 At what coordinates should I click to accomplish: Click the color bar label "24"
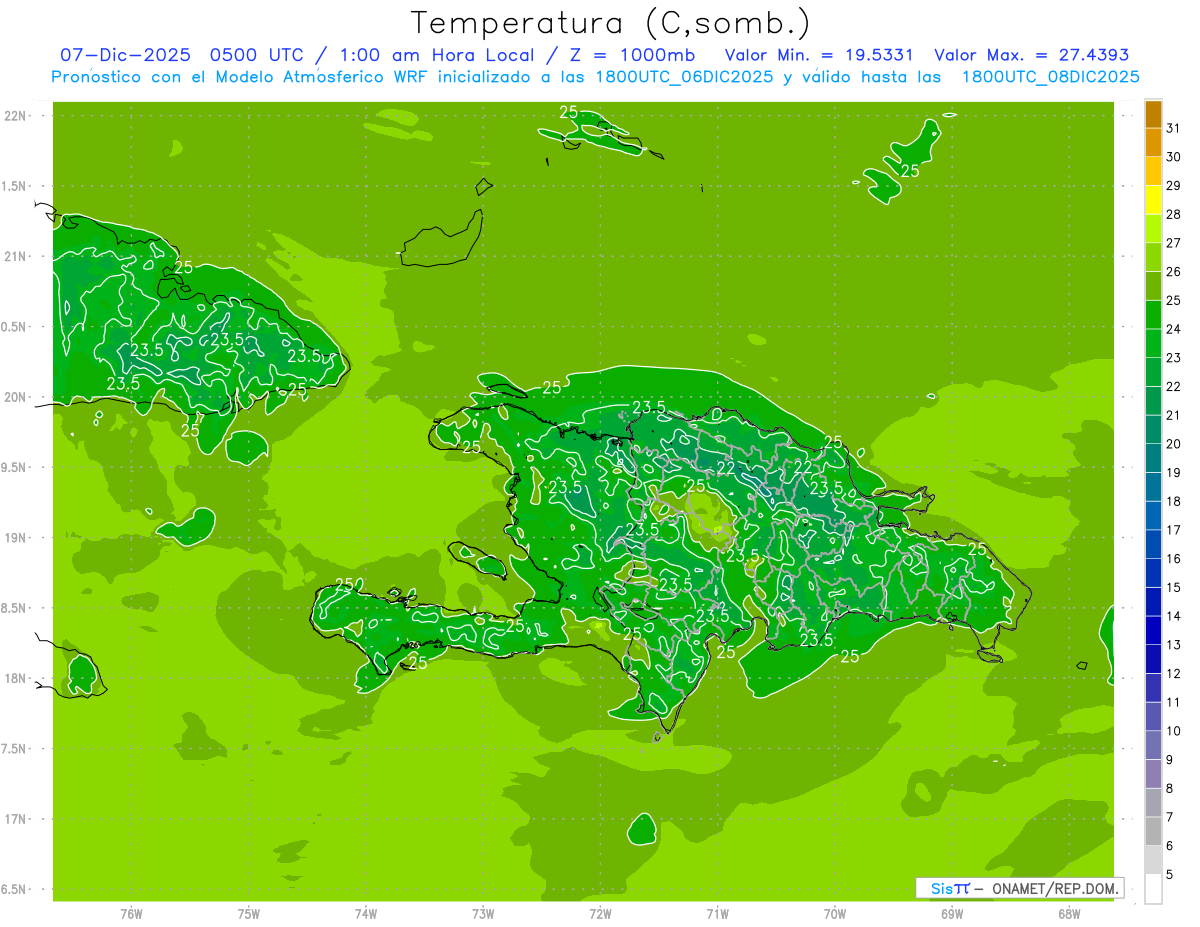(1174, 329)
